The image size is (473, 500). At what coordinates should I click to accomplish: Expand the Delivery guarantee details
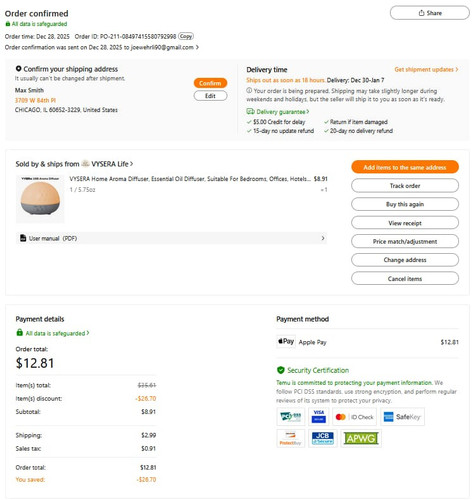(278, 112)
